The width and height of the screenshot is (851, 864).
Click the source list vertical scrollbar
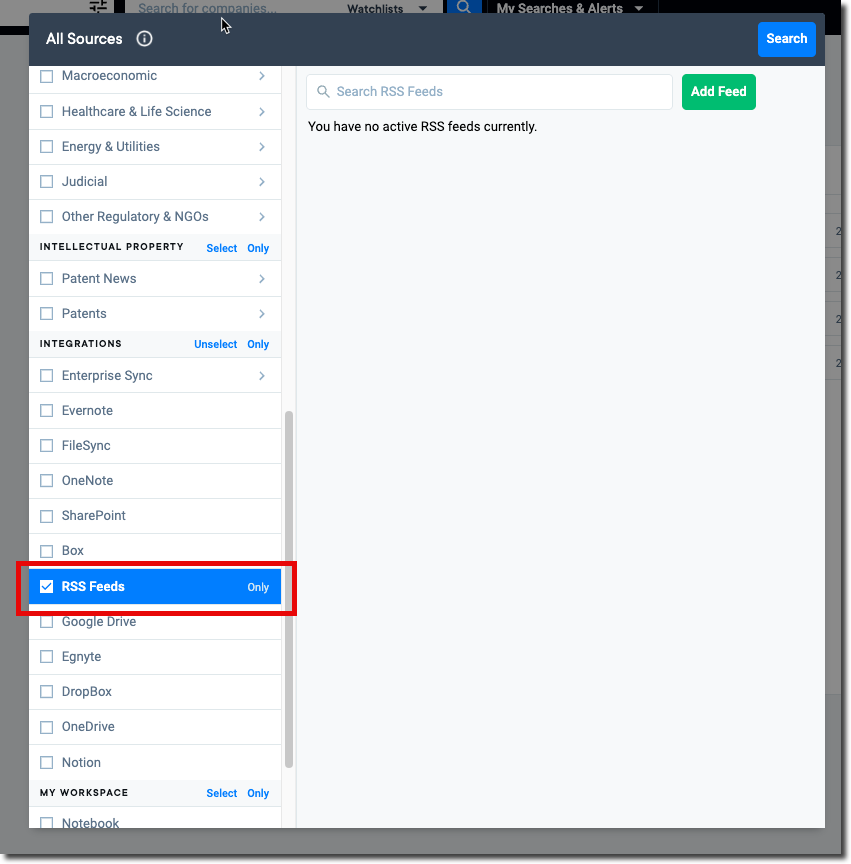tap(289, 588)
